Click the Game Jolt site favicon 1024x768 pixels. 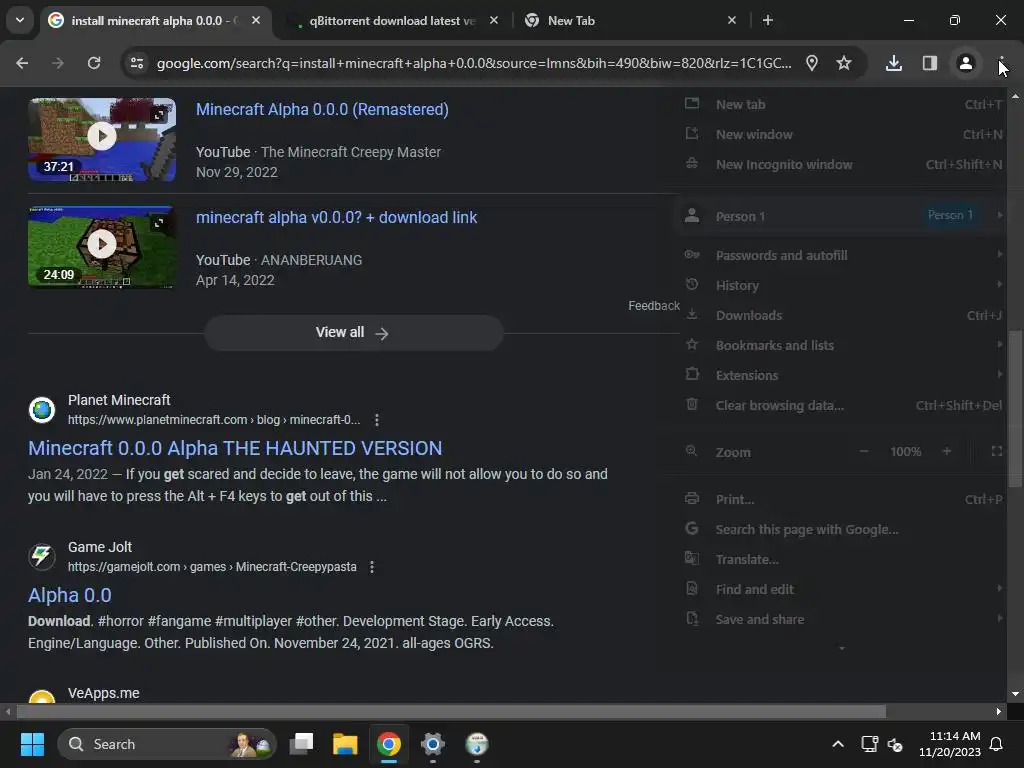(42, 556)
